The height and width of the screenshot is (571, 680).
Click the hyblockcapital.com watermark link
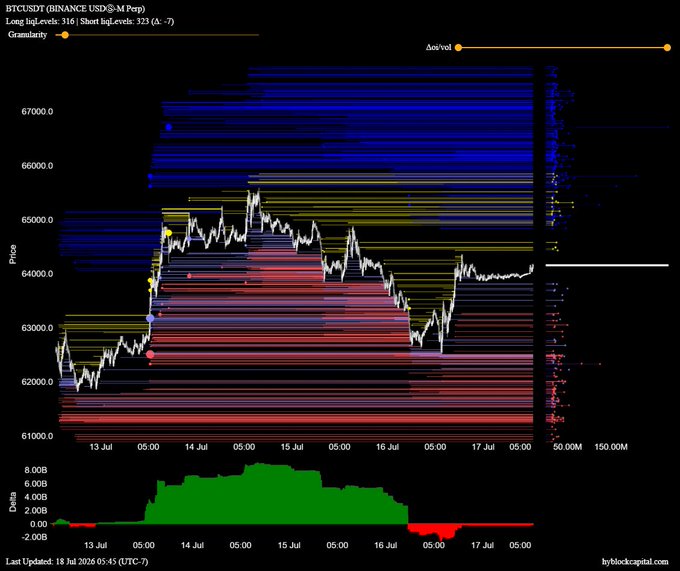tap(635, 561)
